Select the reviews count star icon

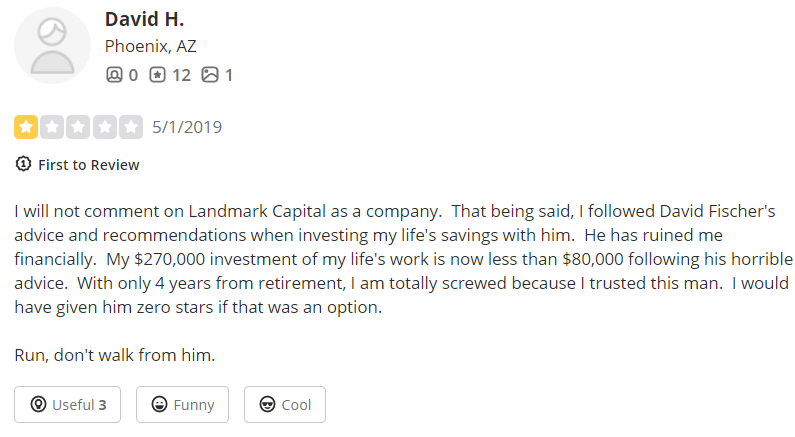pyautogui.click(x=157, y=75)
